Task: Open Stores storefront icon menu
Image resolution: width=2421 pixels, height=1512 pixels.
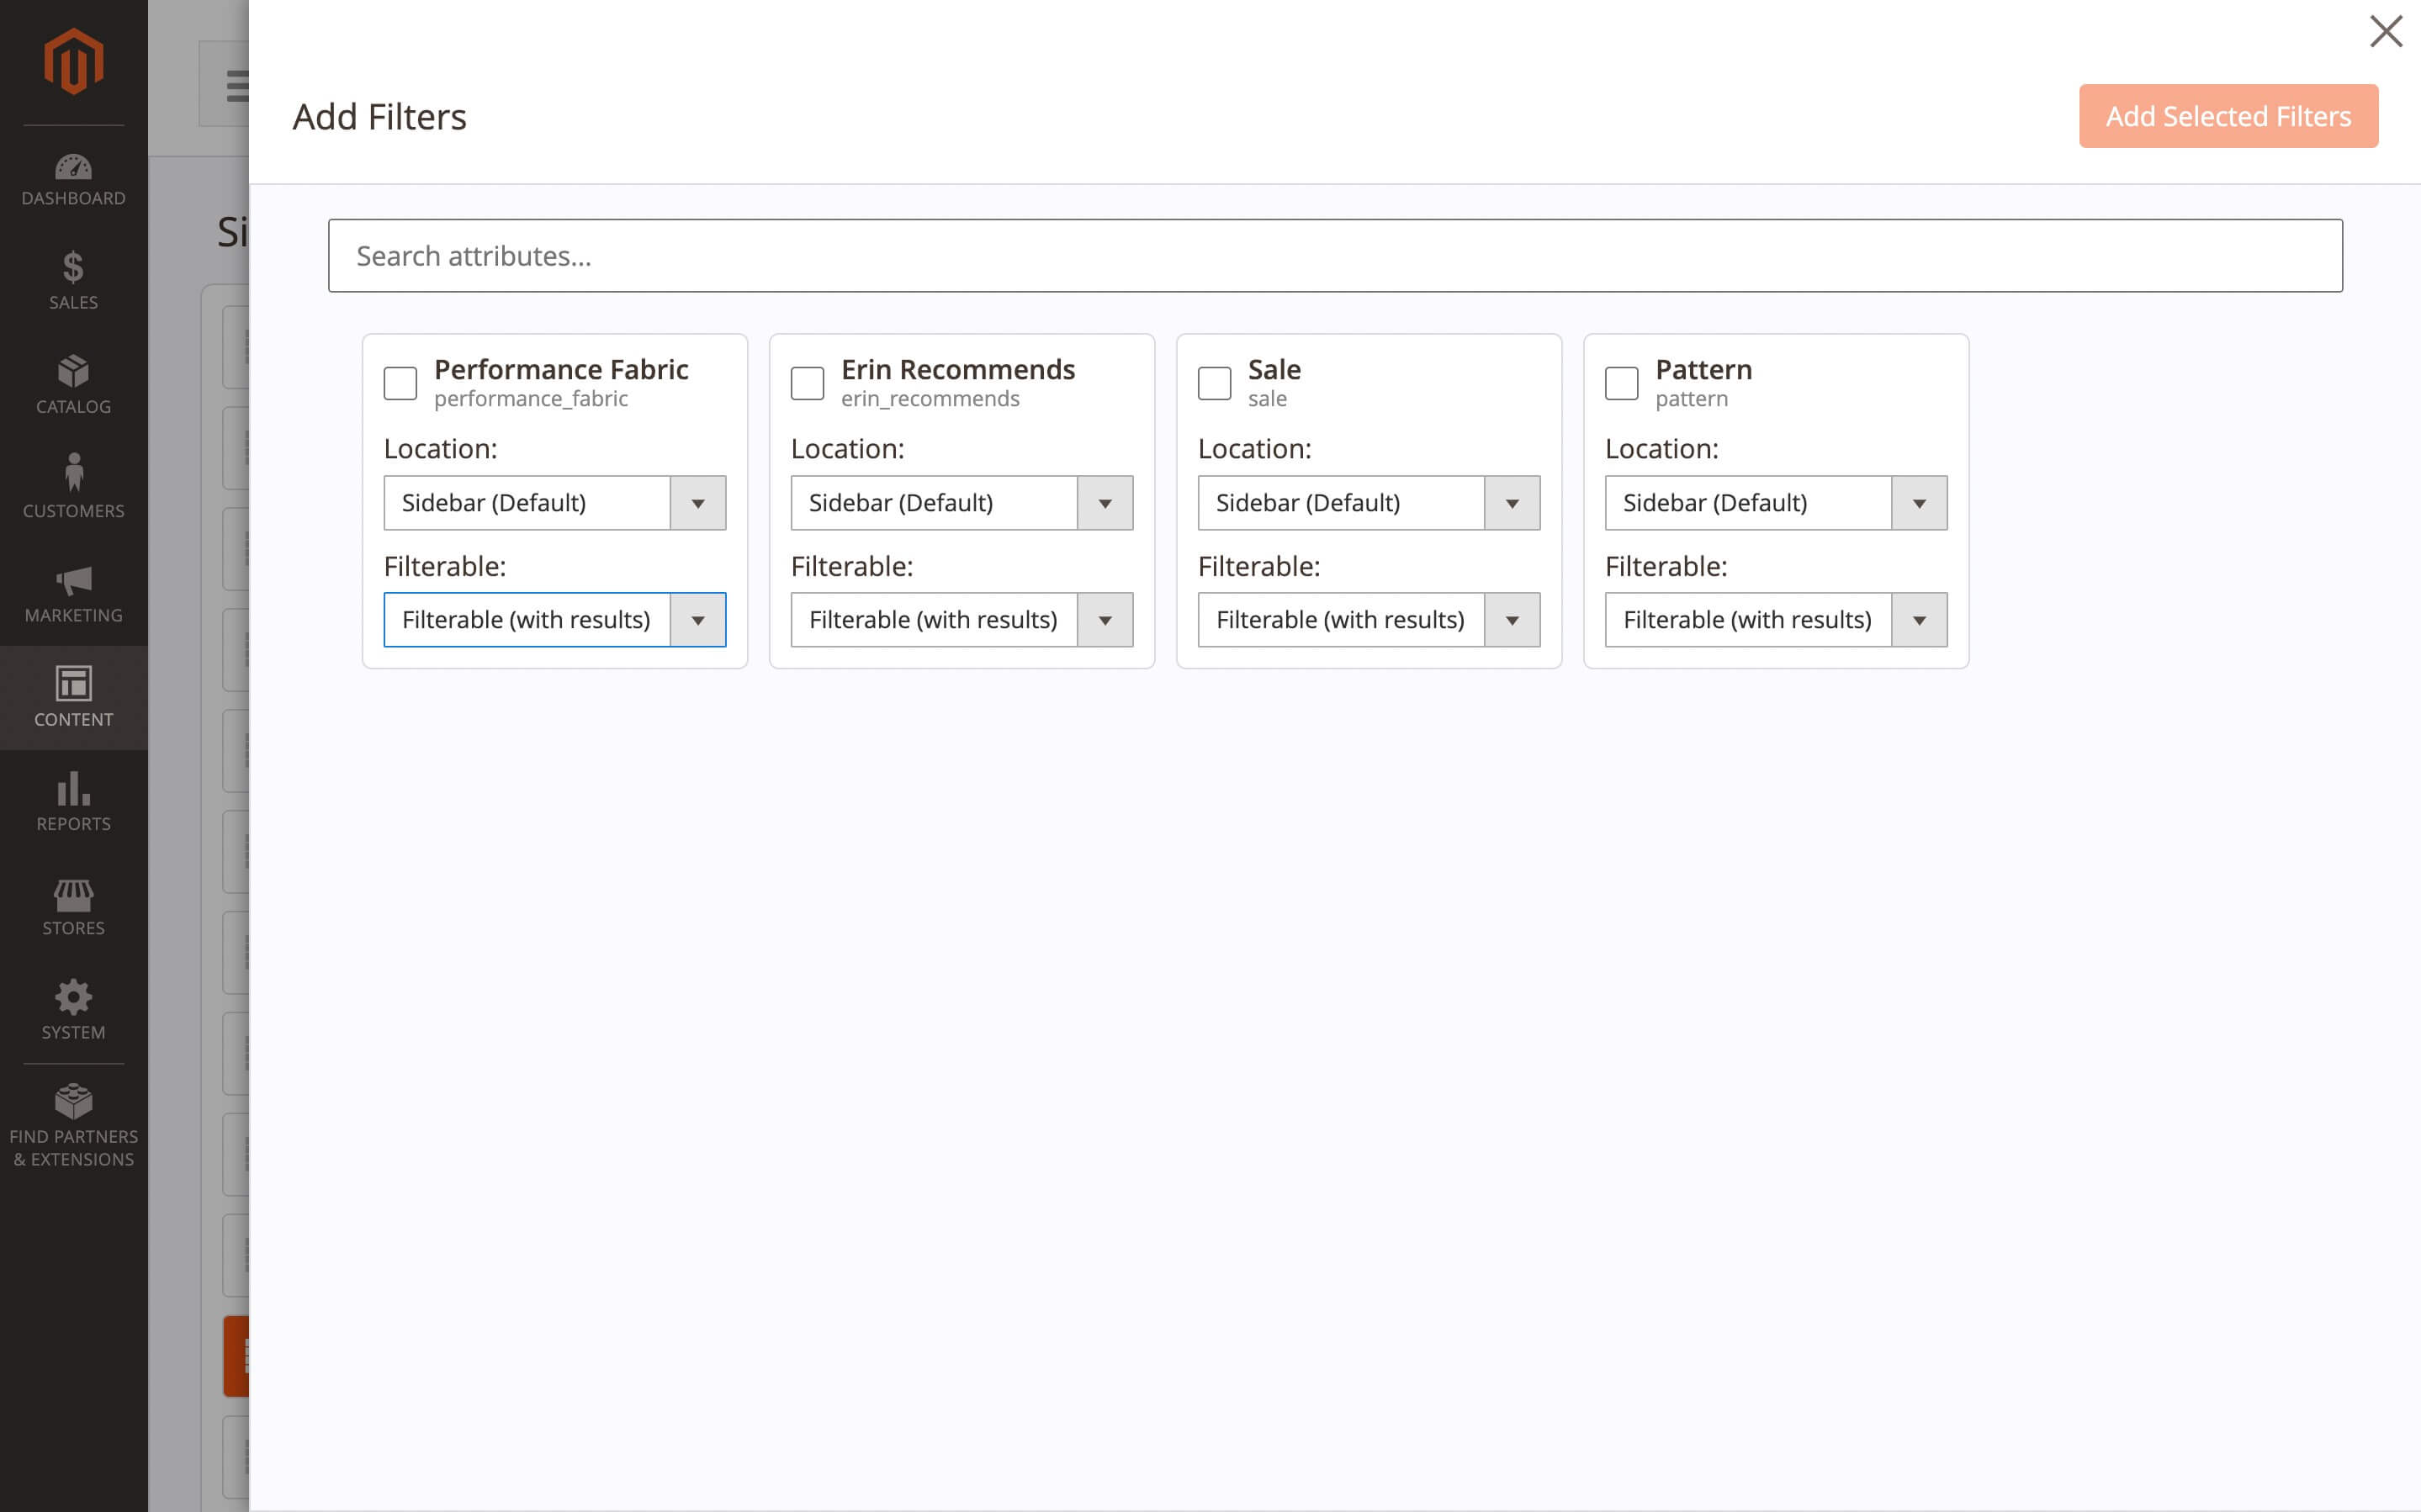Action: pyautogui.click(x=73, y=895)
